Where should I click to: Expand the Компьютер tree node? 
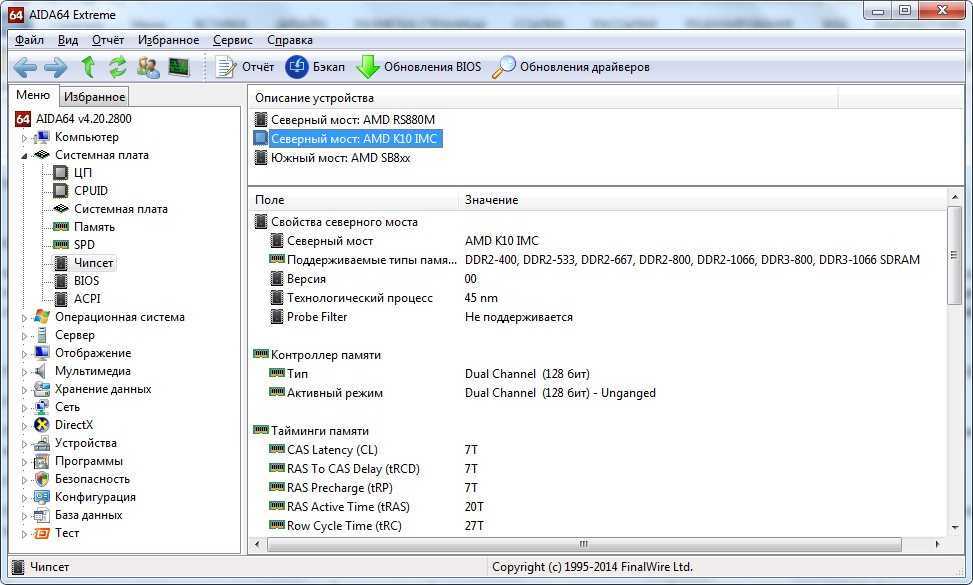click(x=24, y=138)
